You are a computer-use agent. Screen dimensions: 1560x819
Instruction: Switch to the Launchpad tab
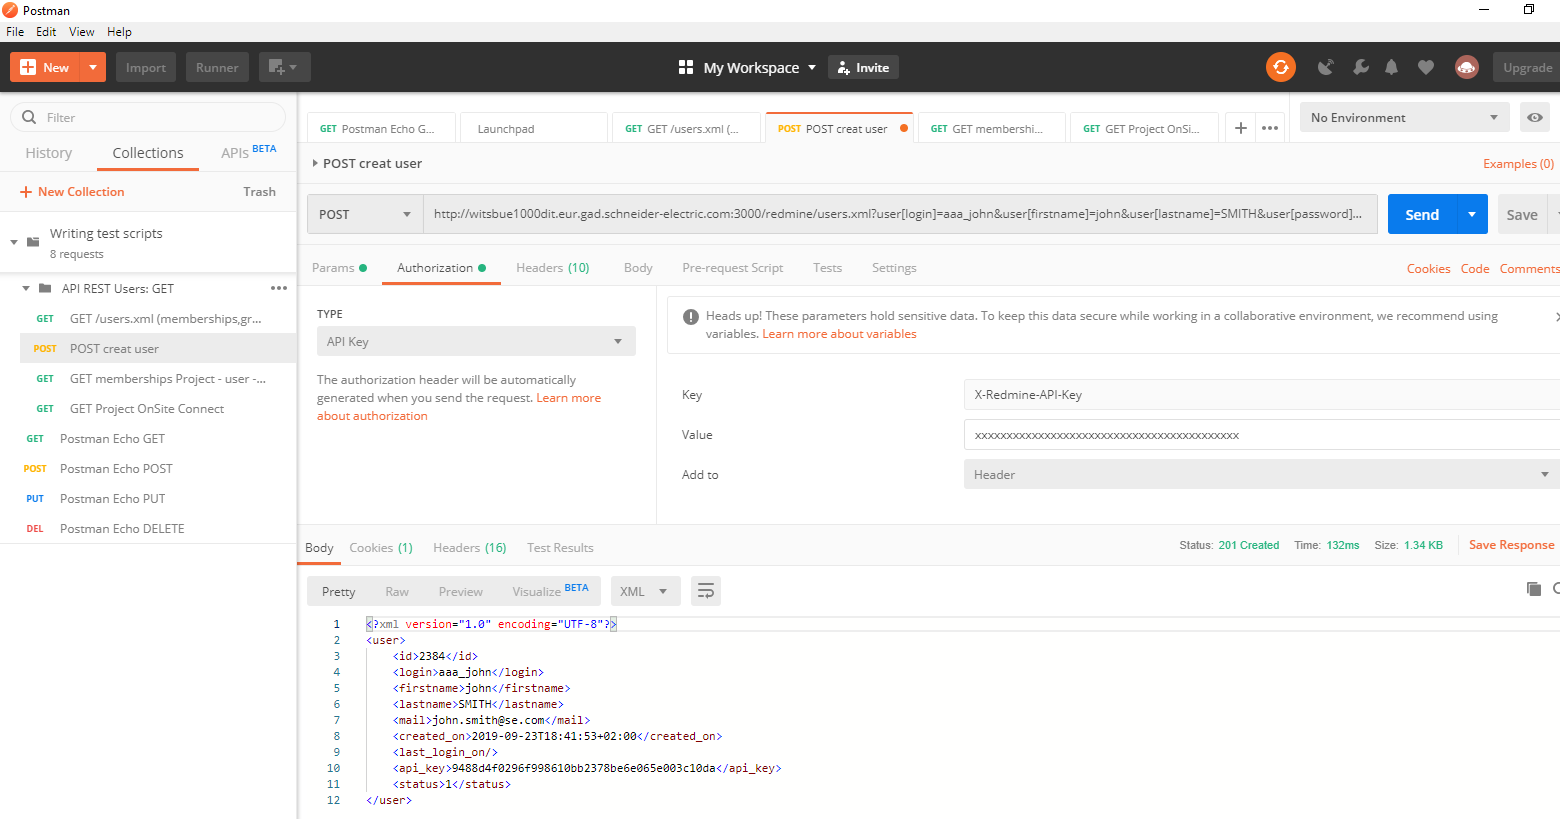click(x=535, y=128)
